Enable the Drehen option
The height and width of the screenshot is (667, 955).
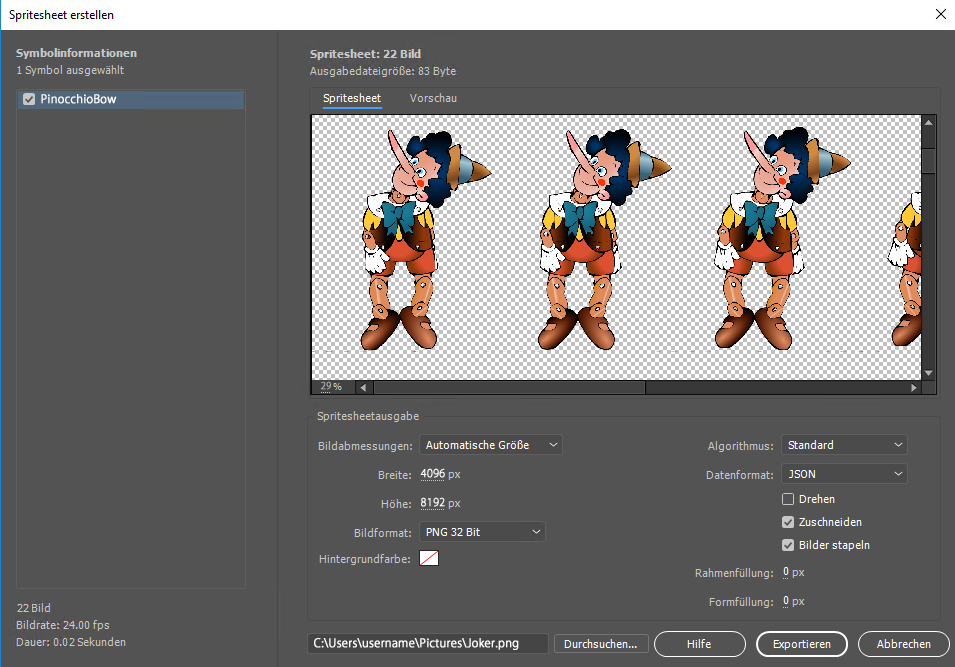tap(789, 498)
